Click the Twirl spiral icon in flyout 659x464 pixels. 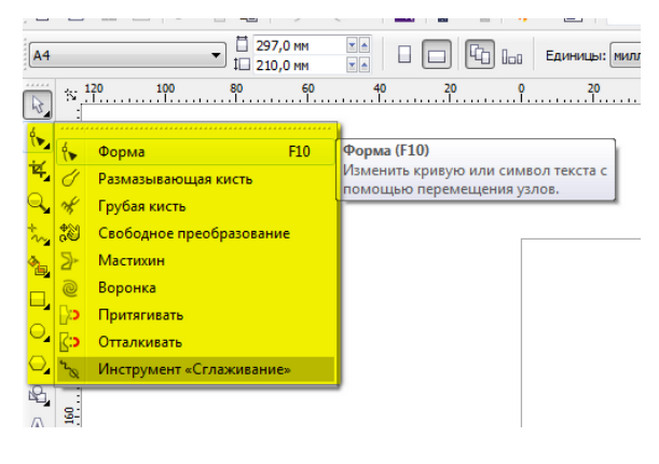point(70,288)
